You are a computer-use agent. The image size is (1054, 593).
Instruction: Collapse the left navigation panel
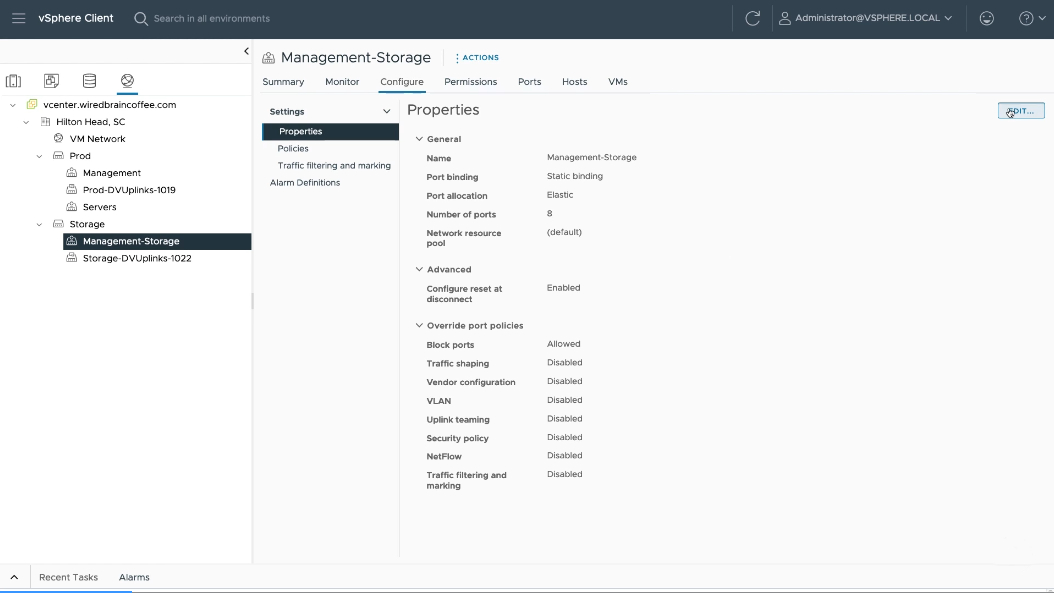click(246, 51)
